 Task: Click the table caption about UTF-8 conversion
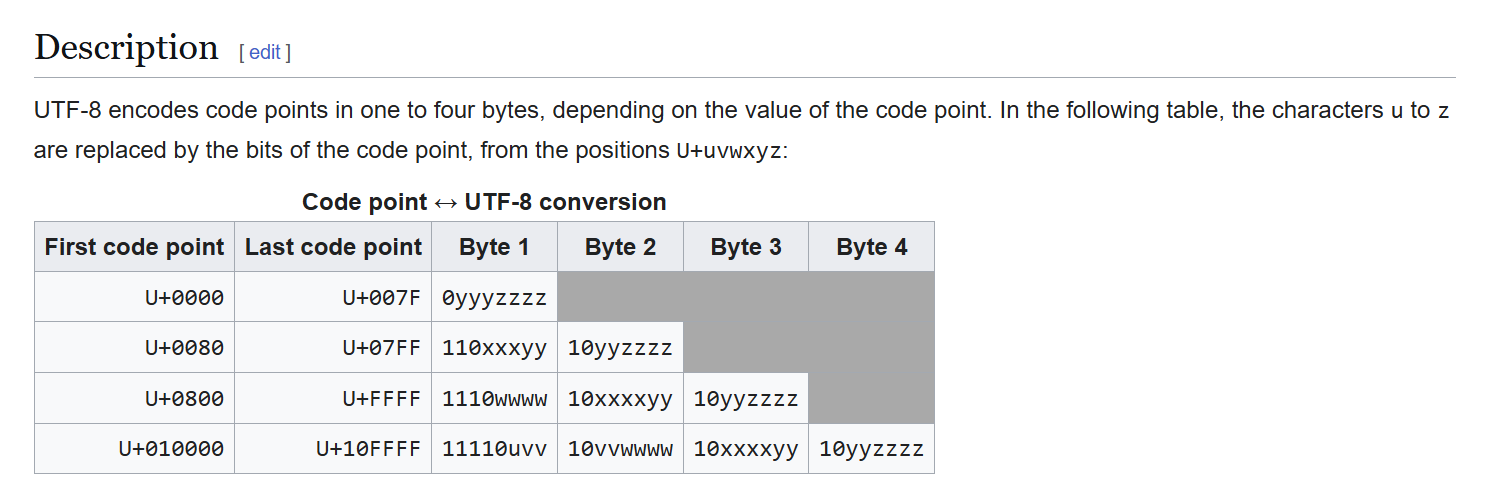click(x=484, y=202)
